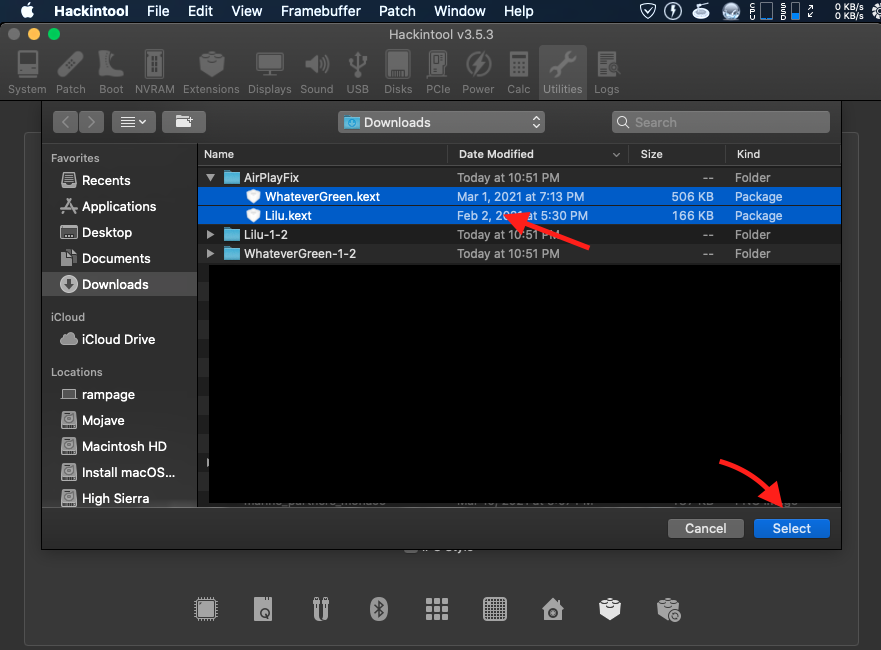Click the white kext brick utility icon
This screenshot has width=881, height=650.
[x=610, y=610]
